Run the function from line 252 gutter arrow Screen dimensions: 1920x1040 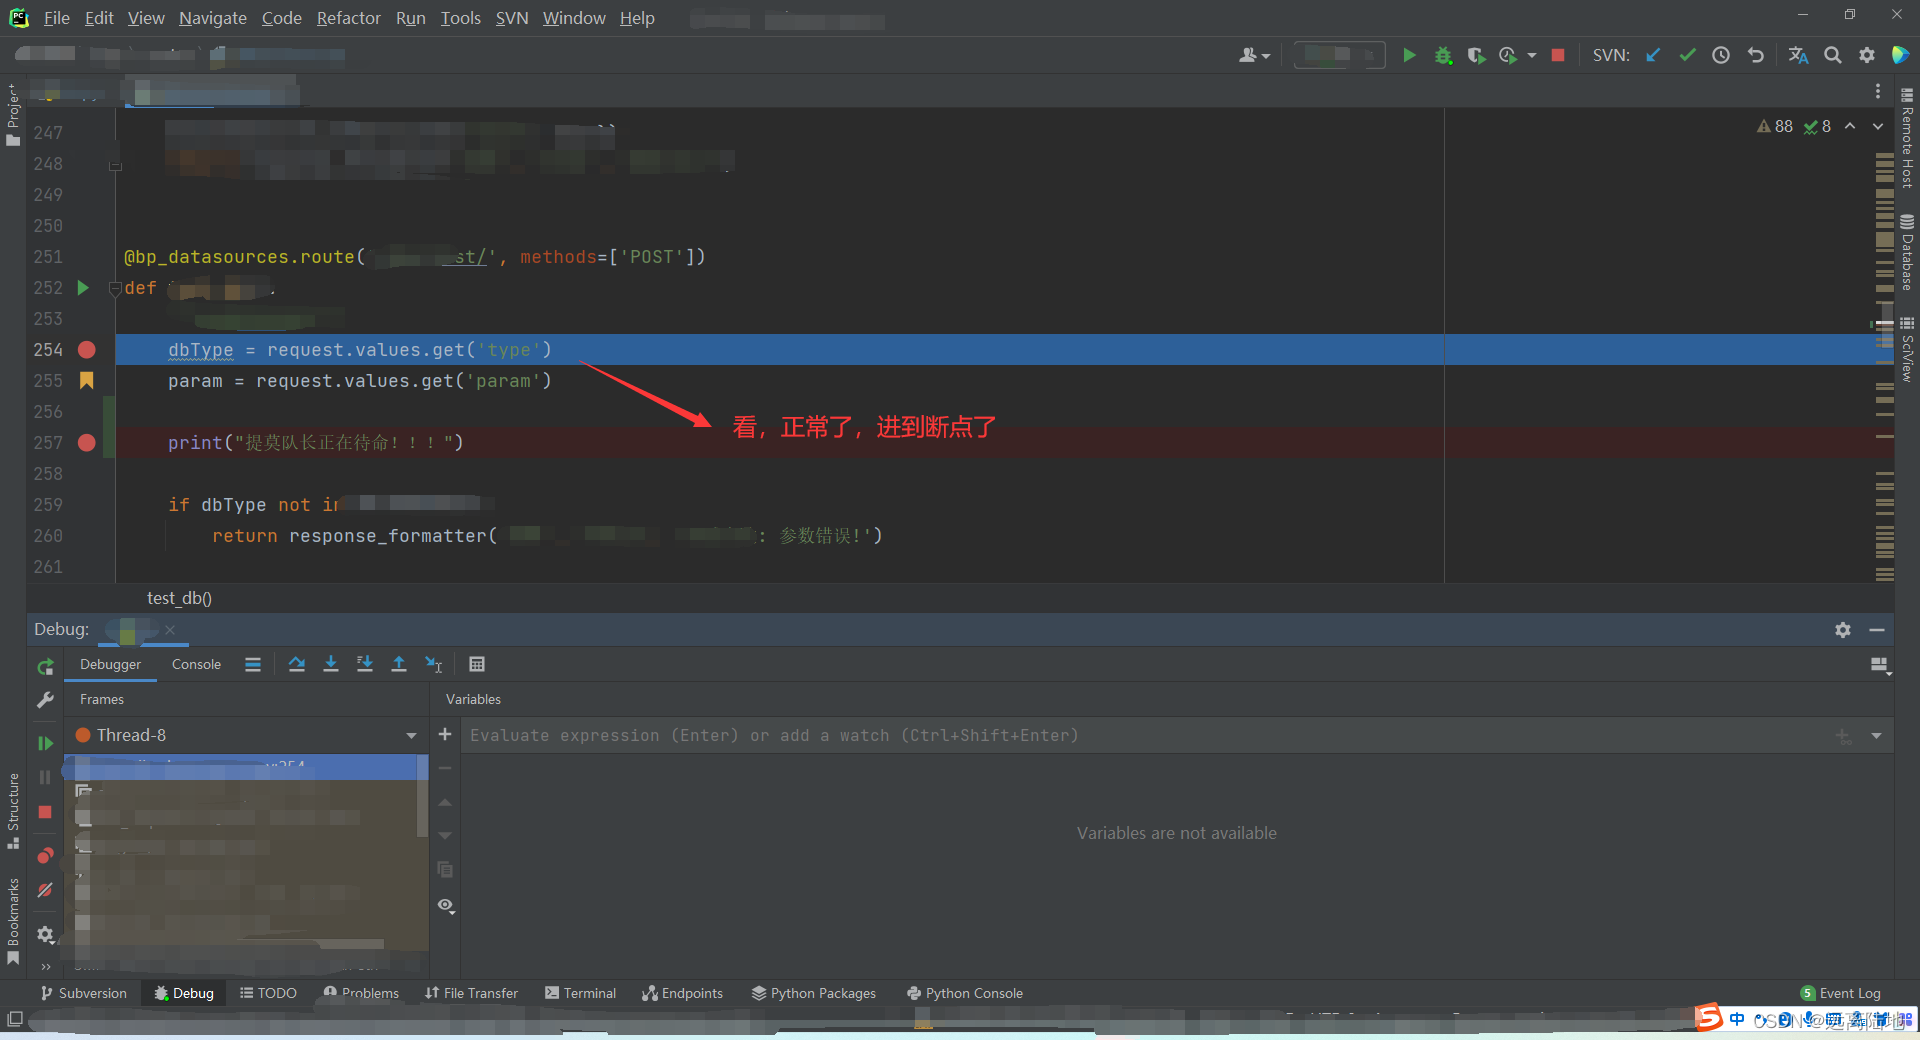point(83,288)
